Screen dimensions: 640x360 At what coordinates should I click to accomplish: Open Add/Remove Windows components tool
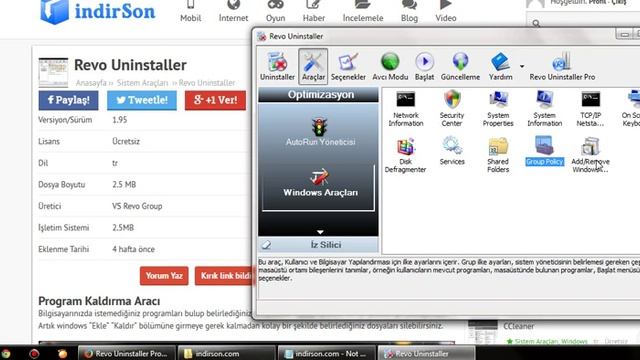coord(590,155)
